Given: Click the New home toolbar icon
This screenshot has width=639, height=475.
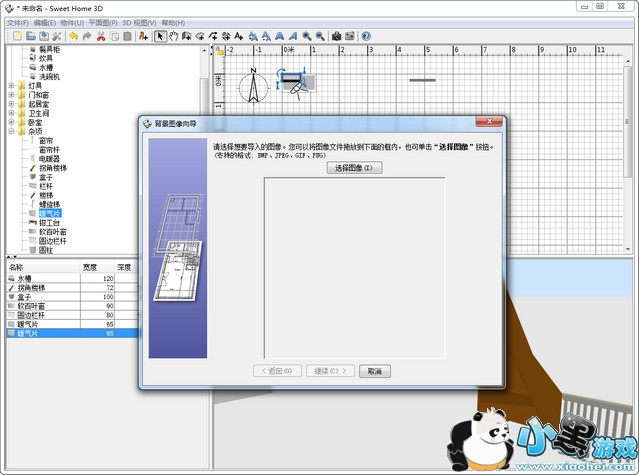Looking at the screenshot, I should [x=17, y=37].
